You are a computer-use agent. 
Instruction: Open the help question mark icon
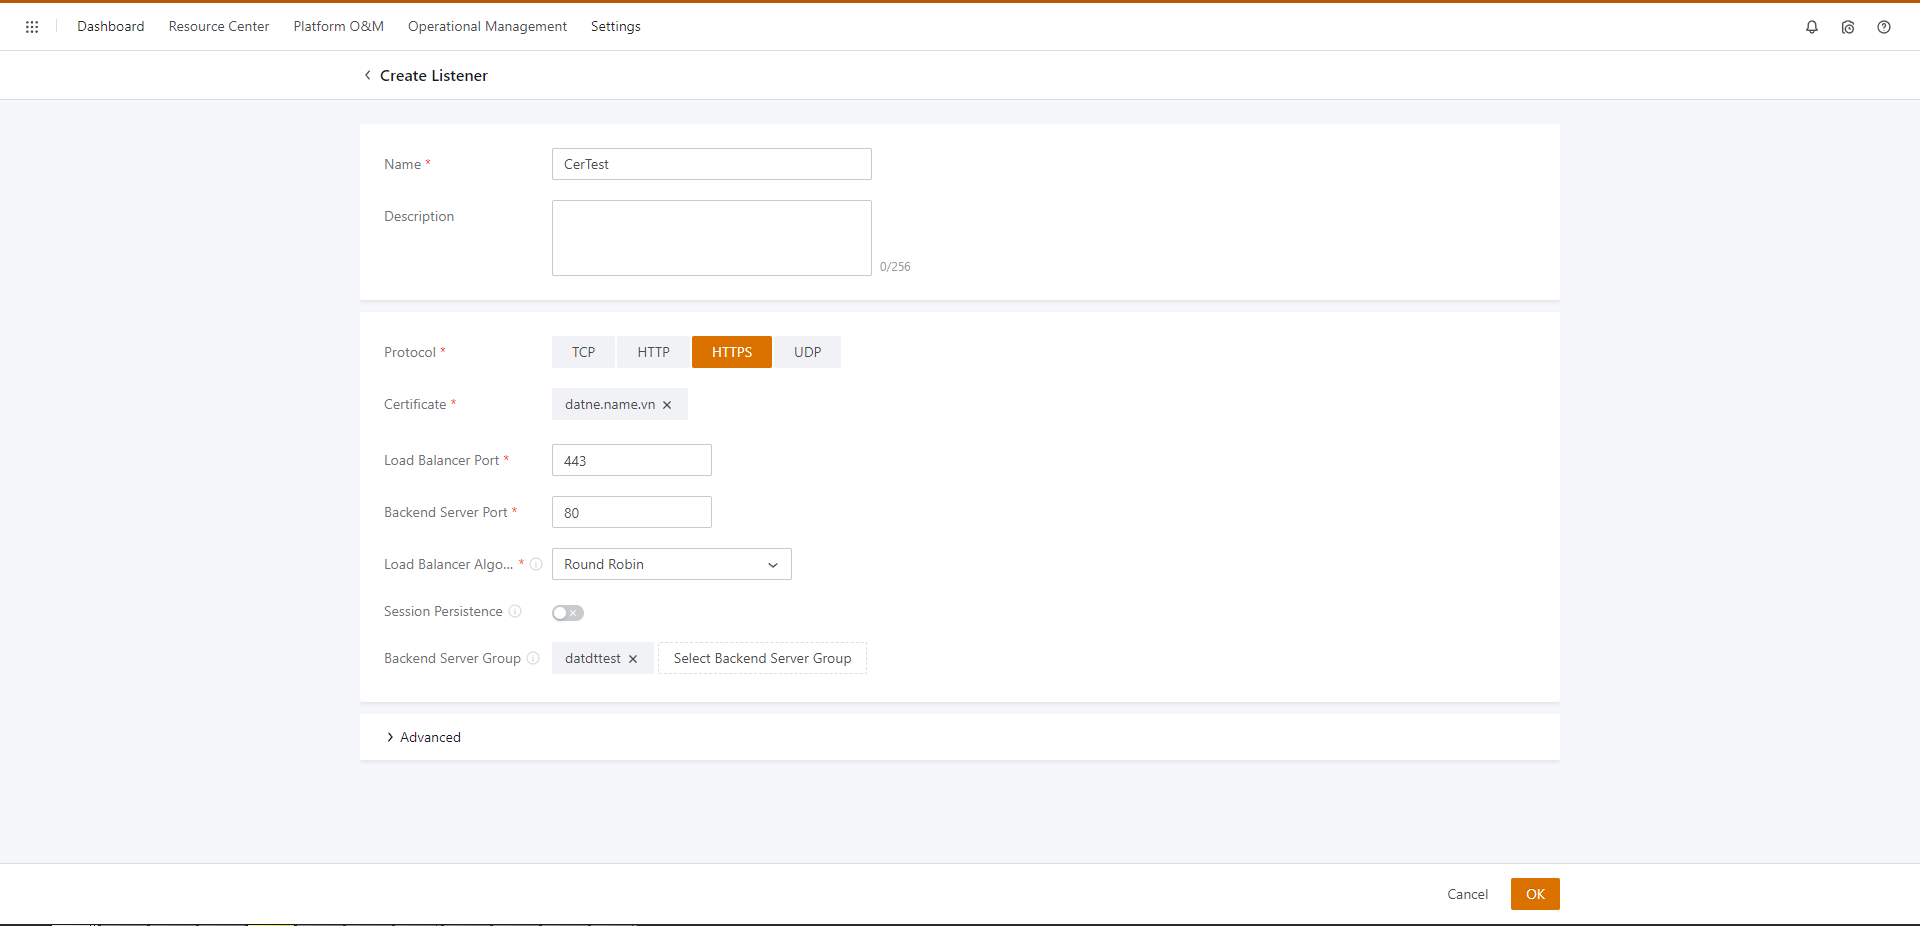click(1883, 27)
